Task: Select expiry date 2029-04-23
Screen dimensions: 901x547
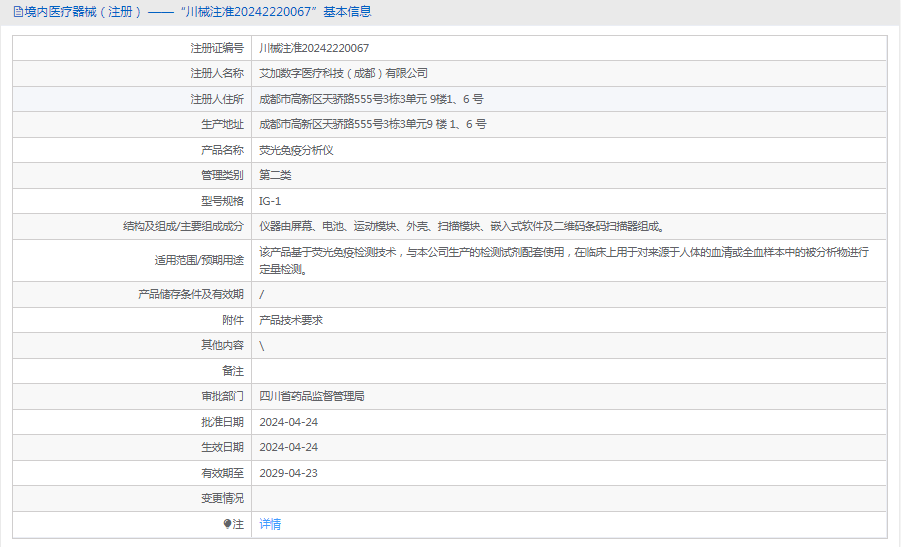Action: [x=288, y=473]
